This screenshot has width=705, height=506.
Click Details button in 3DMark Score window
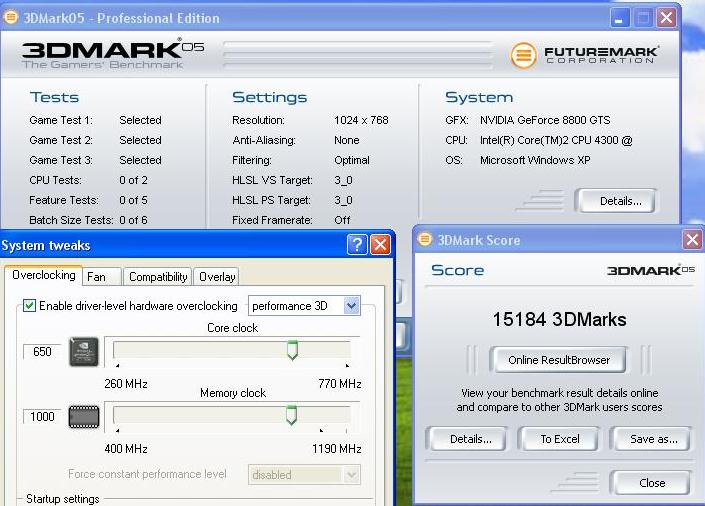click(470, 439)
